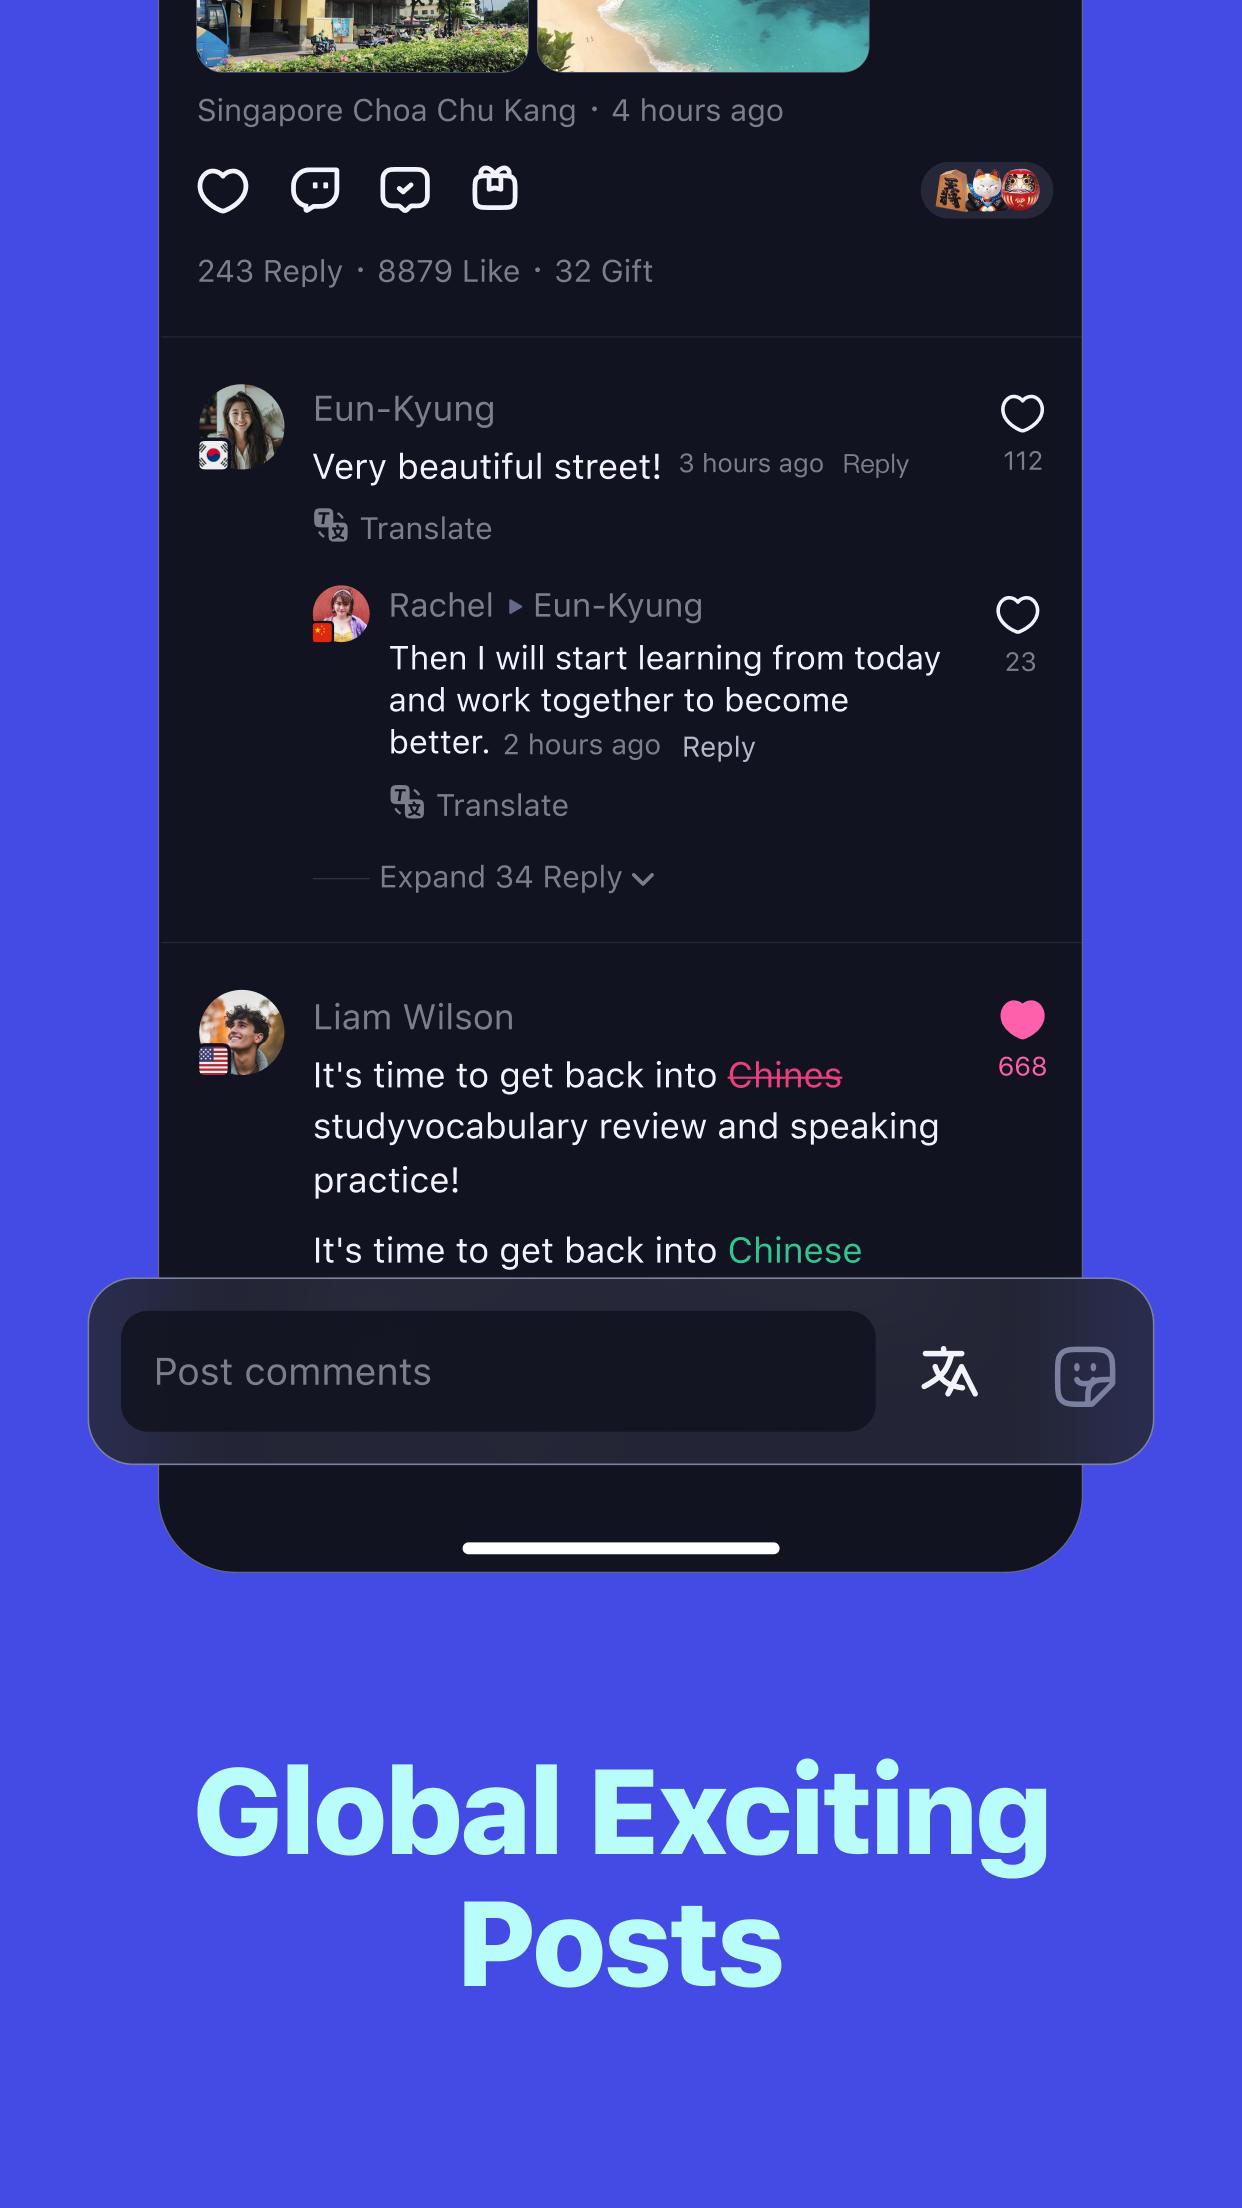Open the sticker picker icon

coord(1085,1376)
